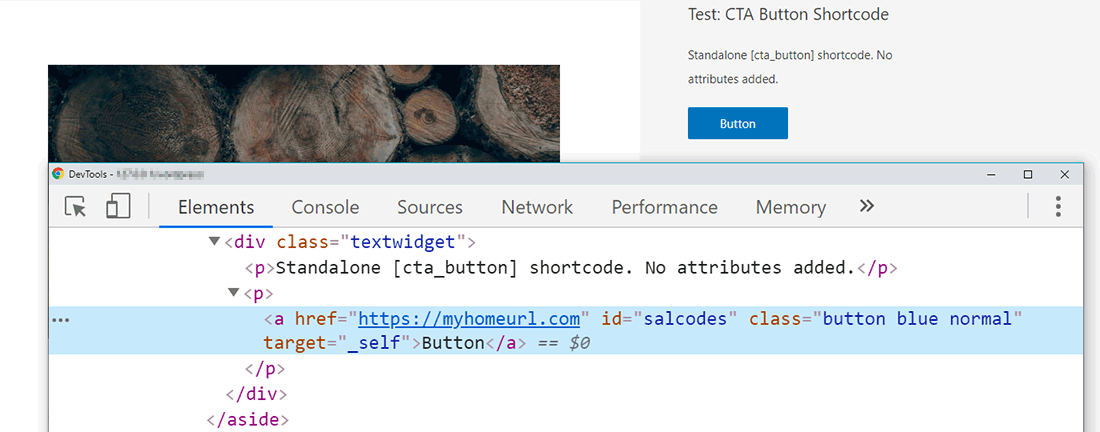Click the Chrome icon in the DevTools title bar
The width and height of the screenshot is (1100, 432).
59,174
